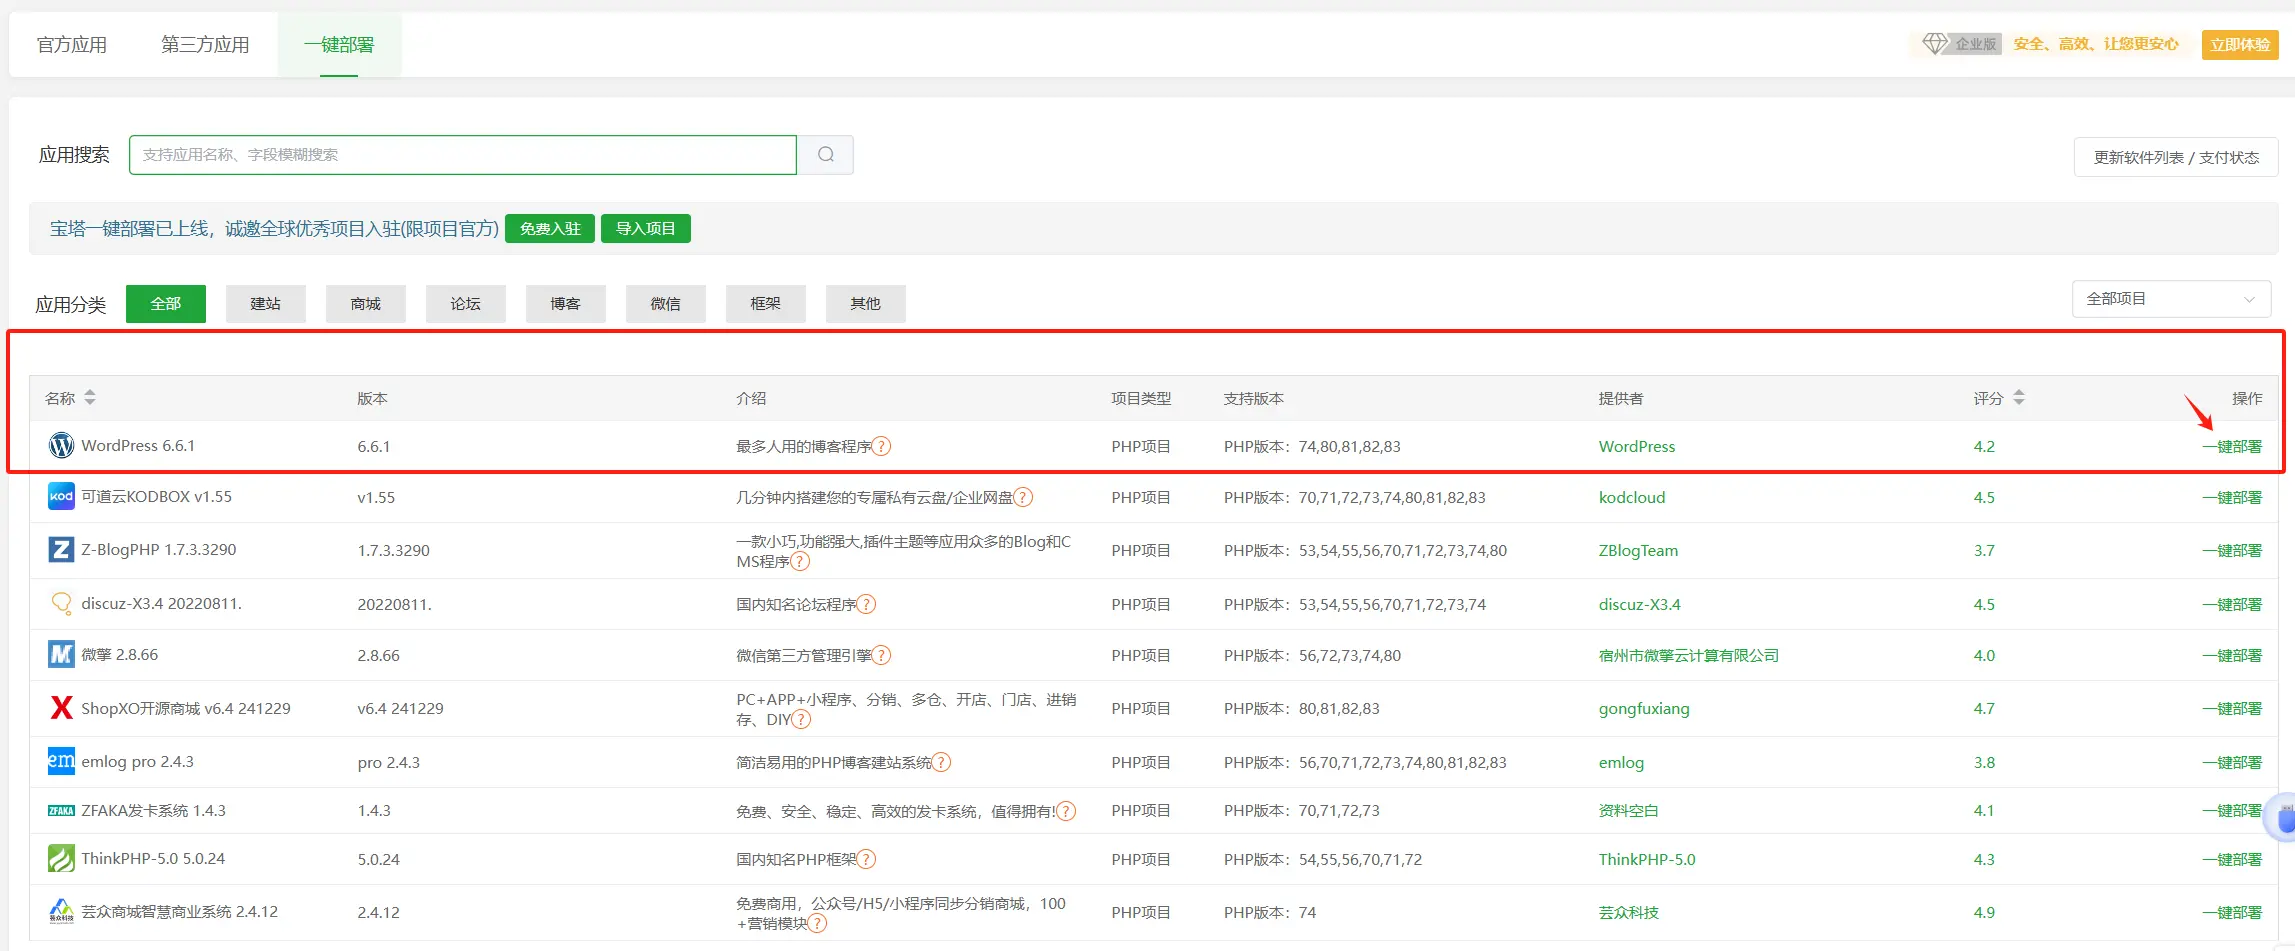Click the 导入项目 button

tap(646, 229)
